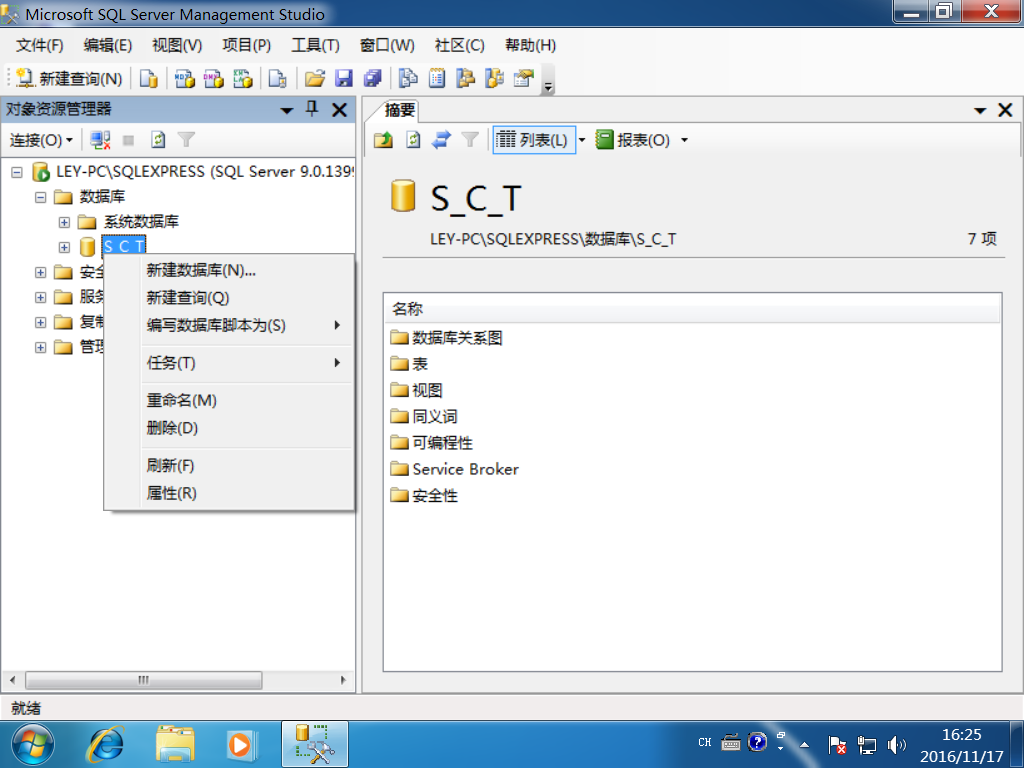This screenshot has width=1024, height=768.
Task: Select the 可编程性 folder in summary list
Action: coord(442,443)
